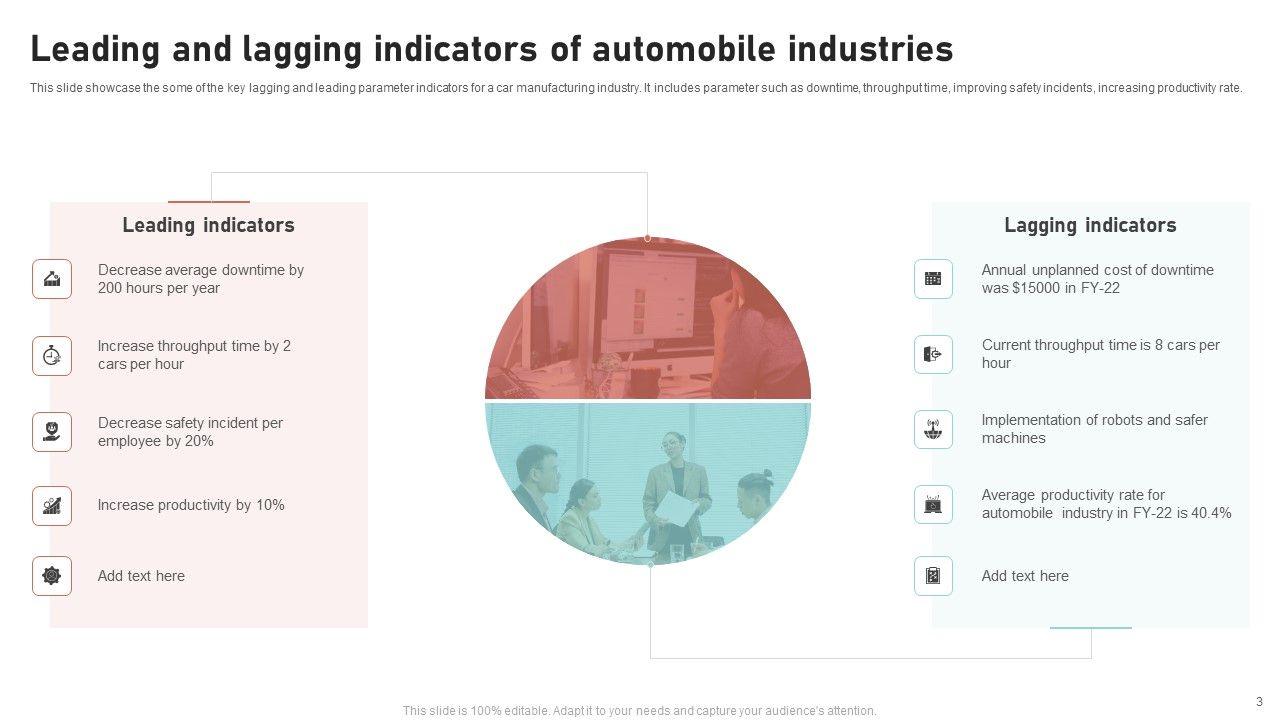Click the slide description subtitle paragraph
The width and height of the screenshot is (1280, 720).
pyautogui.click(x=636, y=88)
